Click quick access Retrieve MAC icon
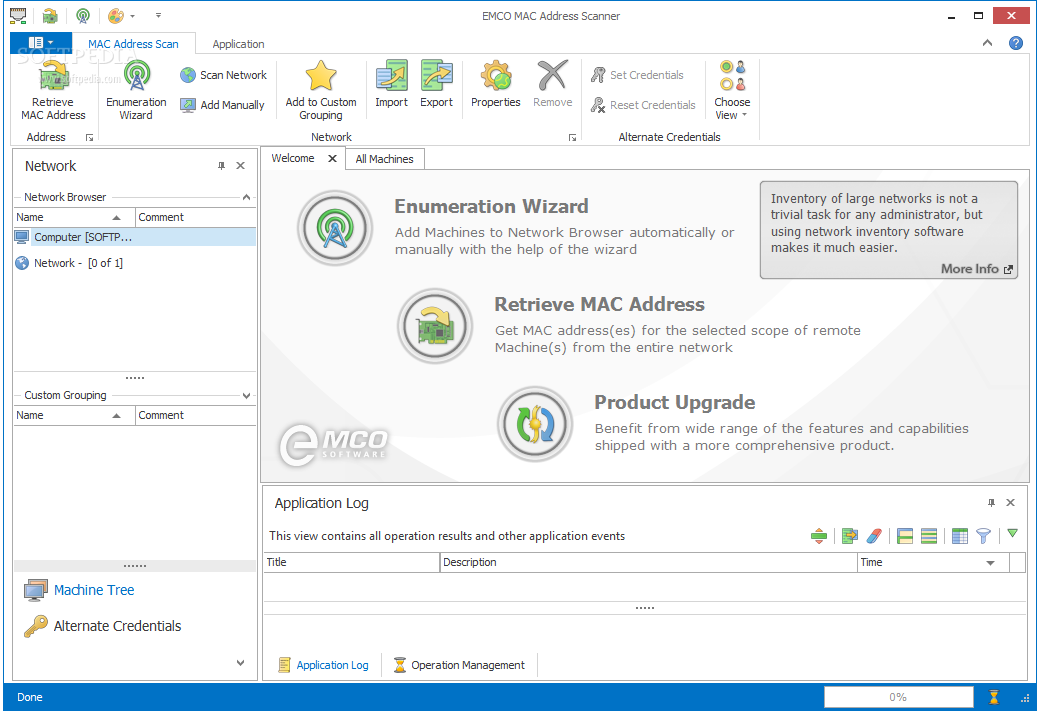 [50, 16]
